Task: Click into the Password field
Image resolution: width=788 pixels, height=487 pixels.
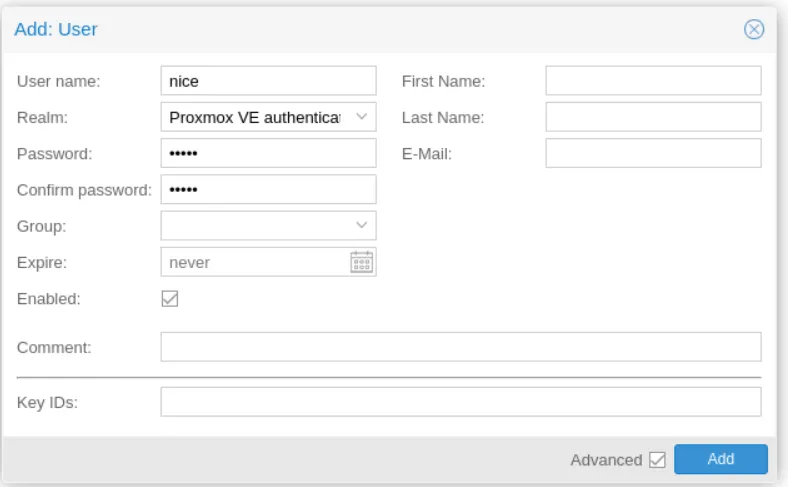Action: point(267,153)
